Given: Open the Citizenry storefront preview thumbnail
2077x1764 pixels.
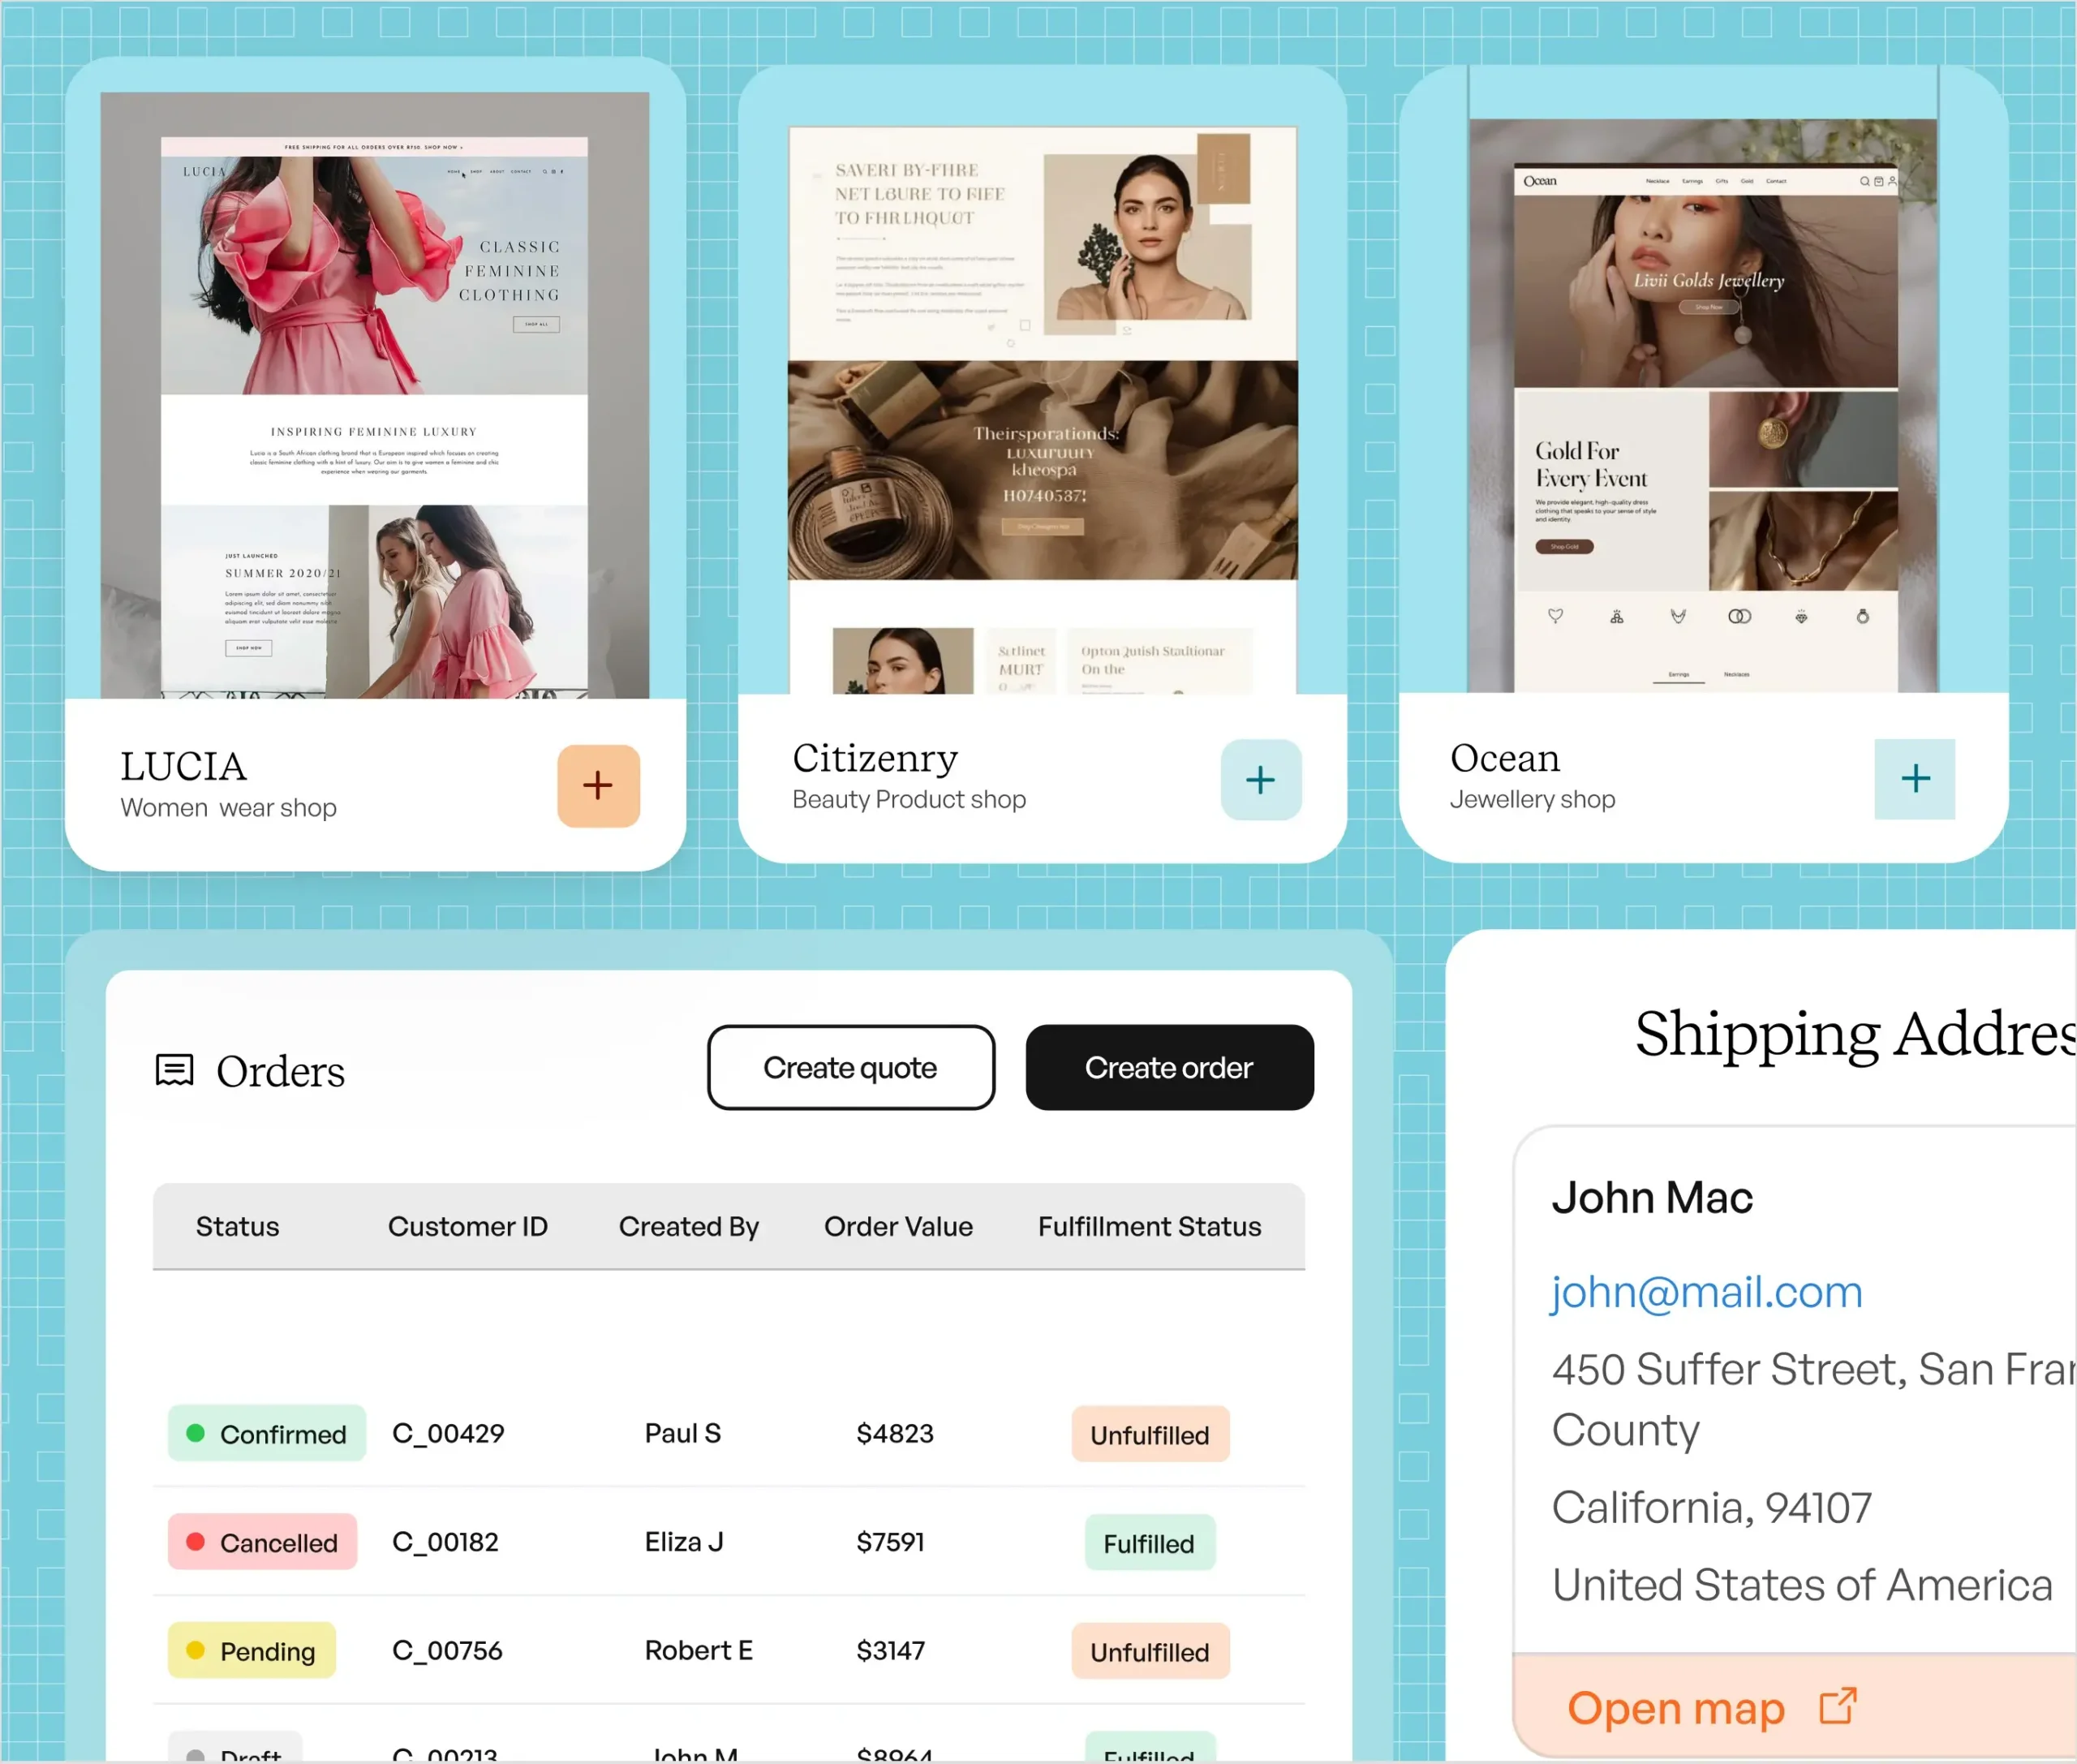Looking at the screenshot, I should (x=1043, y=410).
